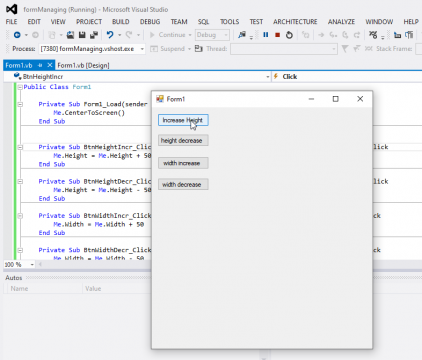
Task: Open the BtnHeightIncr class name dropdown
Action: coord(267,77)
